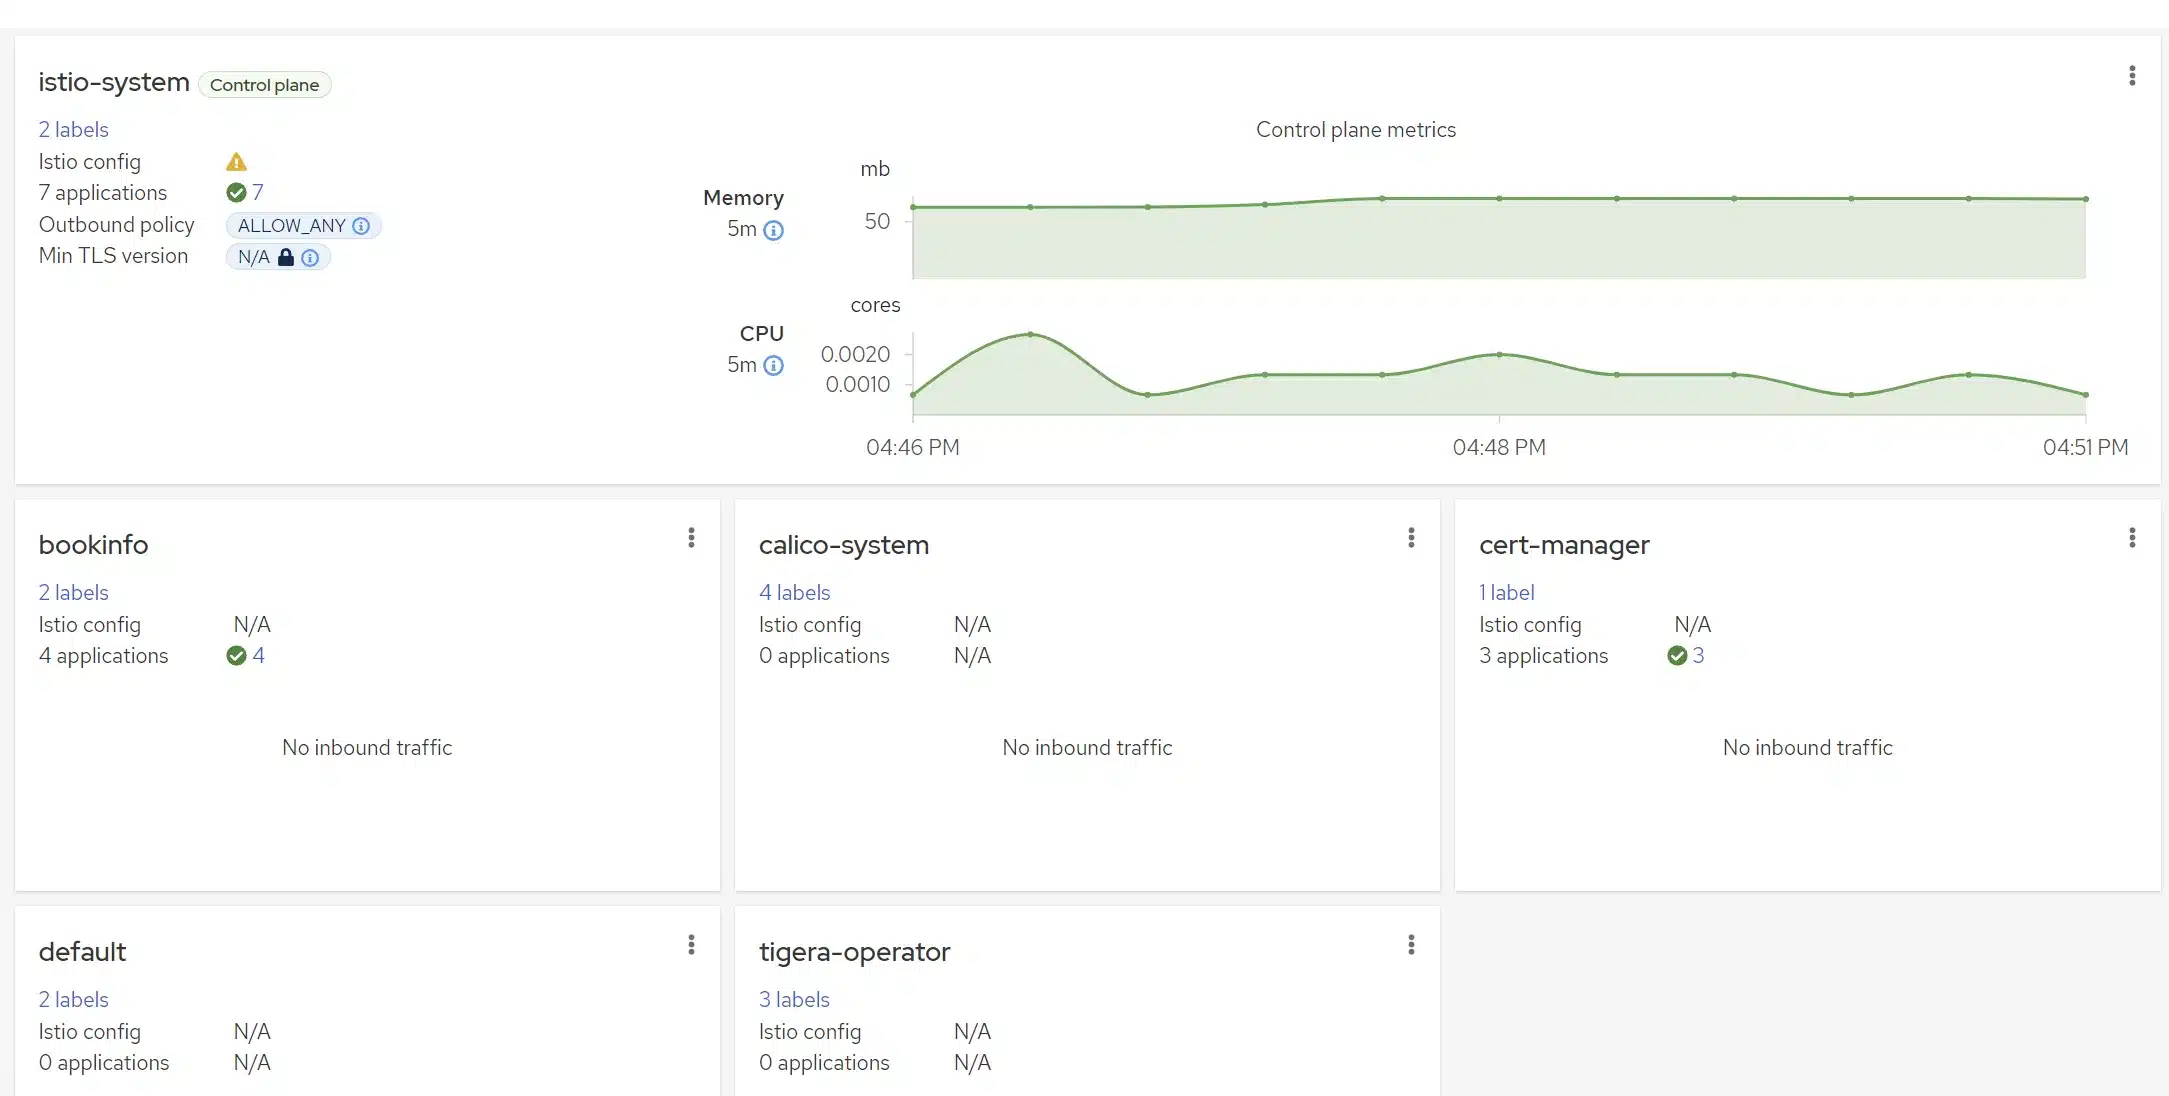Click the calico-system namespace title
Screen dimensions: 2169x1096
844,545
